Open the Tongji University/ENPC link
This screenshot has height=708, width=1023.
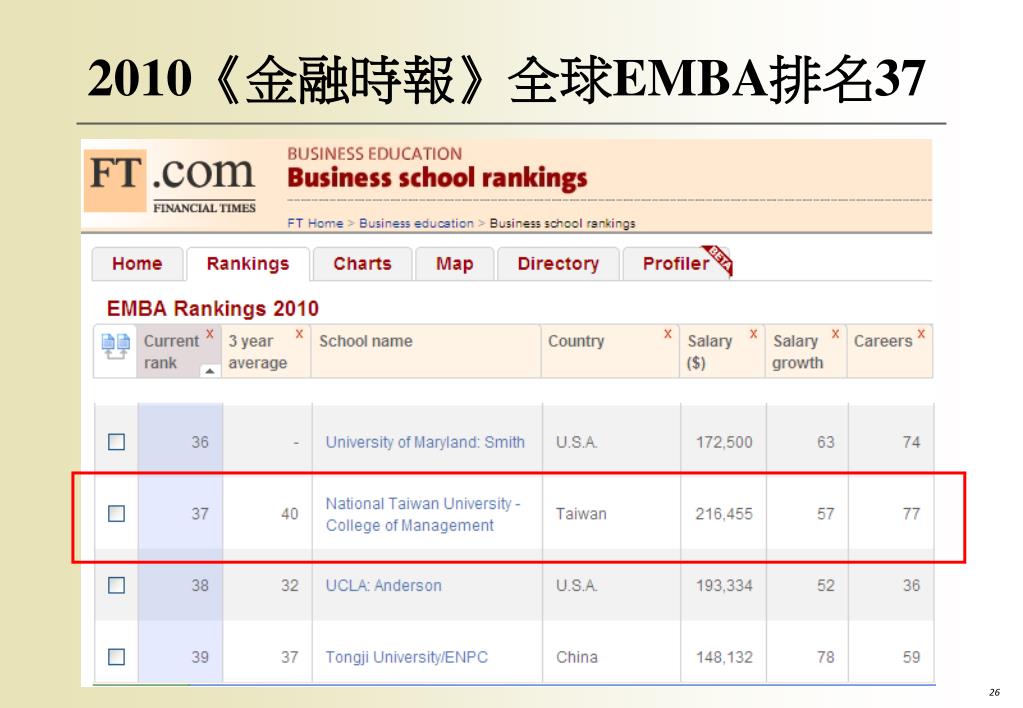[407, 657]
